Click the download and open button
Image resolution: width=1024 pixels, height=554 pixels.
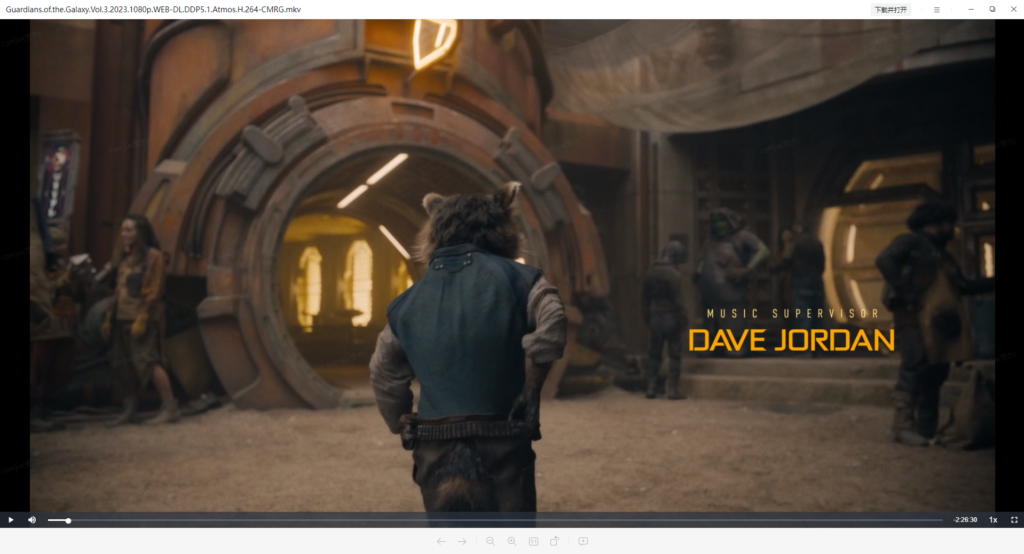tap(891, 10)
